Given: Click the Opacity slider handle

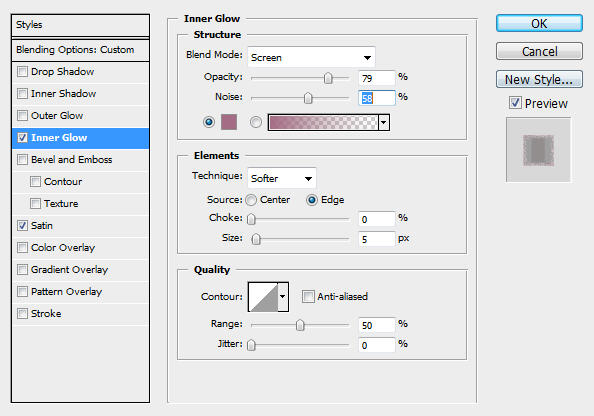Looking at the screenshot, I should (x=328, y=78).
